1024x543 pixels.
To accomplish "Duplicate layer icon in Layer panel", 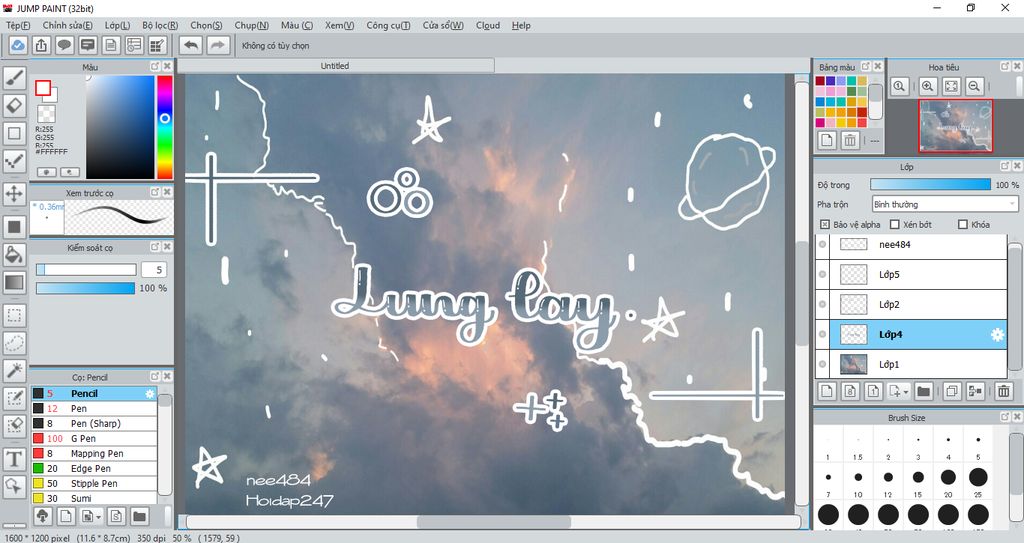I will pyautogui.click(x=952, y=391).
